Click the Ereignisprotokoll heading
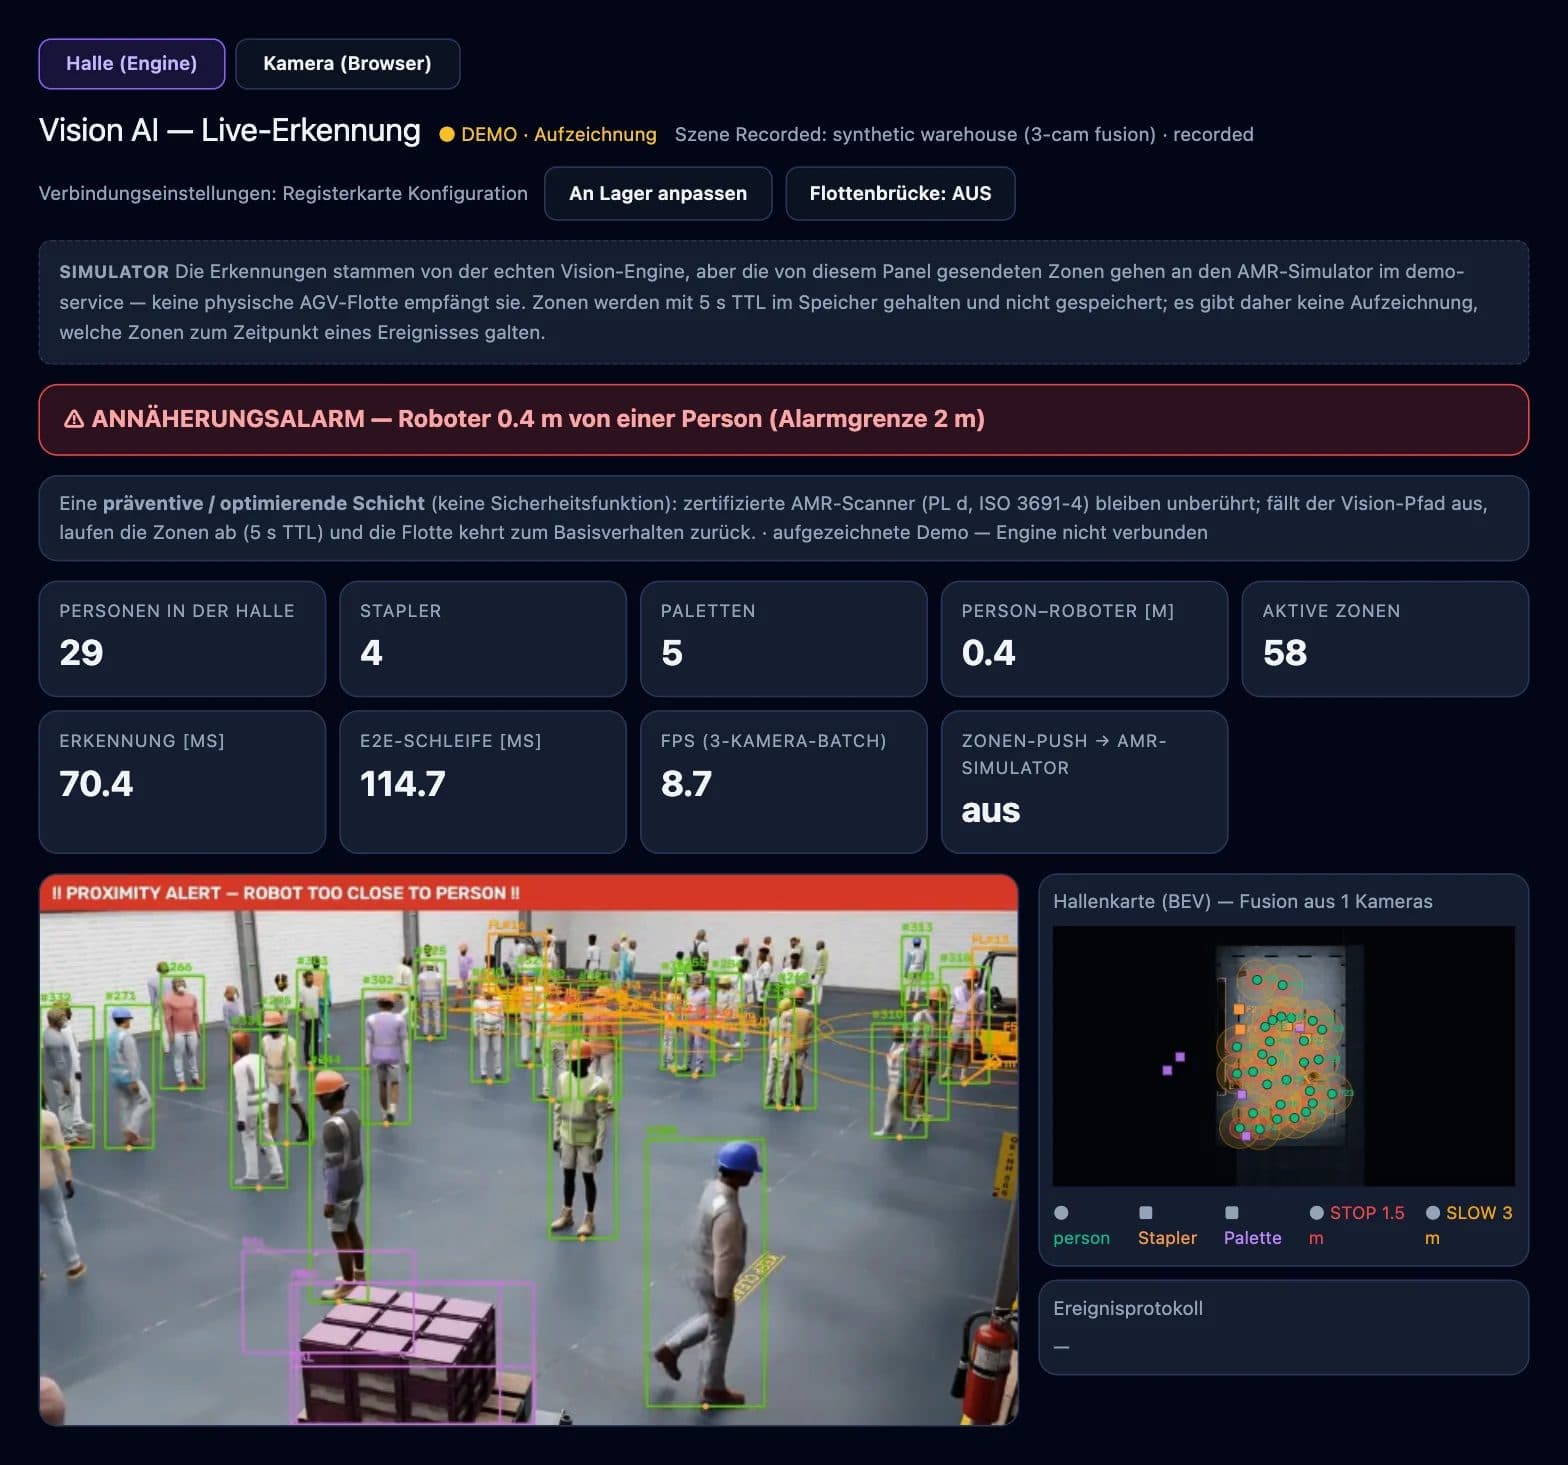 [1128, 1308]
